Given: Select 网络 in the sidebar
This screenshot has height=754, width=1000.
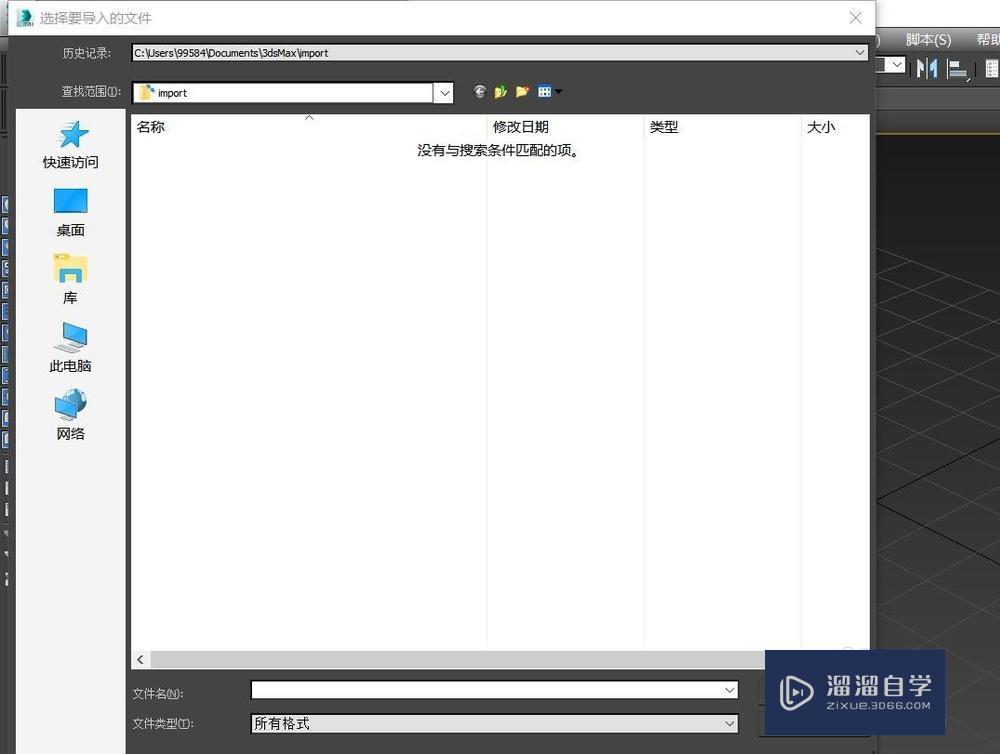Looking at the screenshot, I should click(x=69, y=414).
